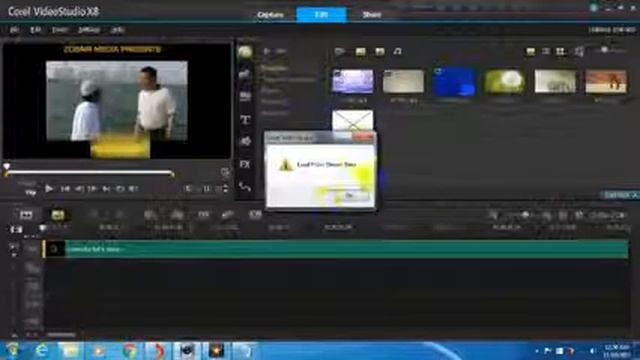Viewport: 640px width, 360px height.
Task: Jump to Home in preview
Action: 65,189
